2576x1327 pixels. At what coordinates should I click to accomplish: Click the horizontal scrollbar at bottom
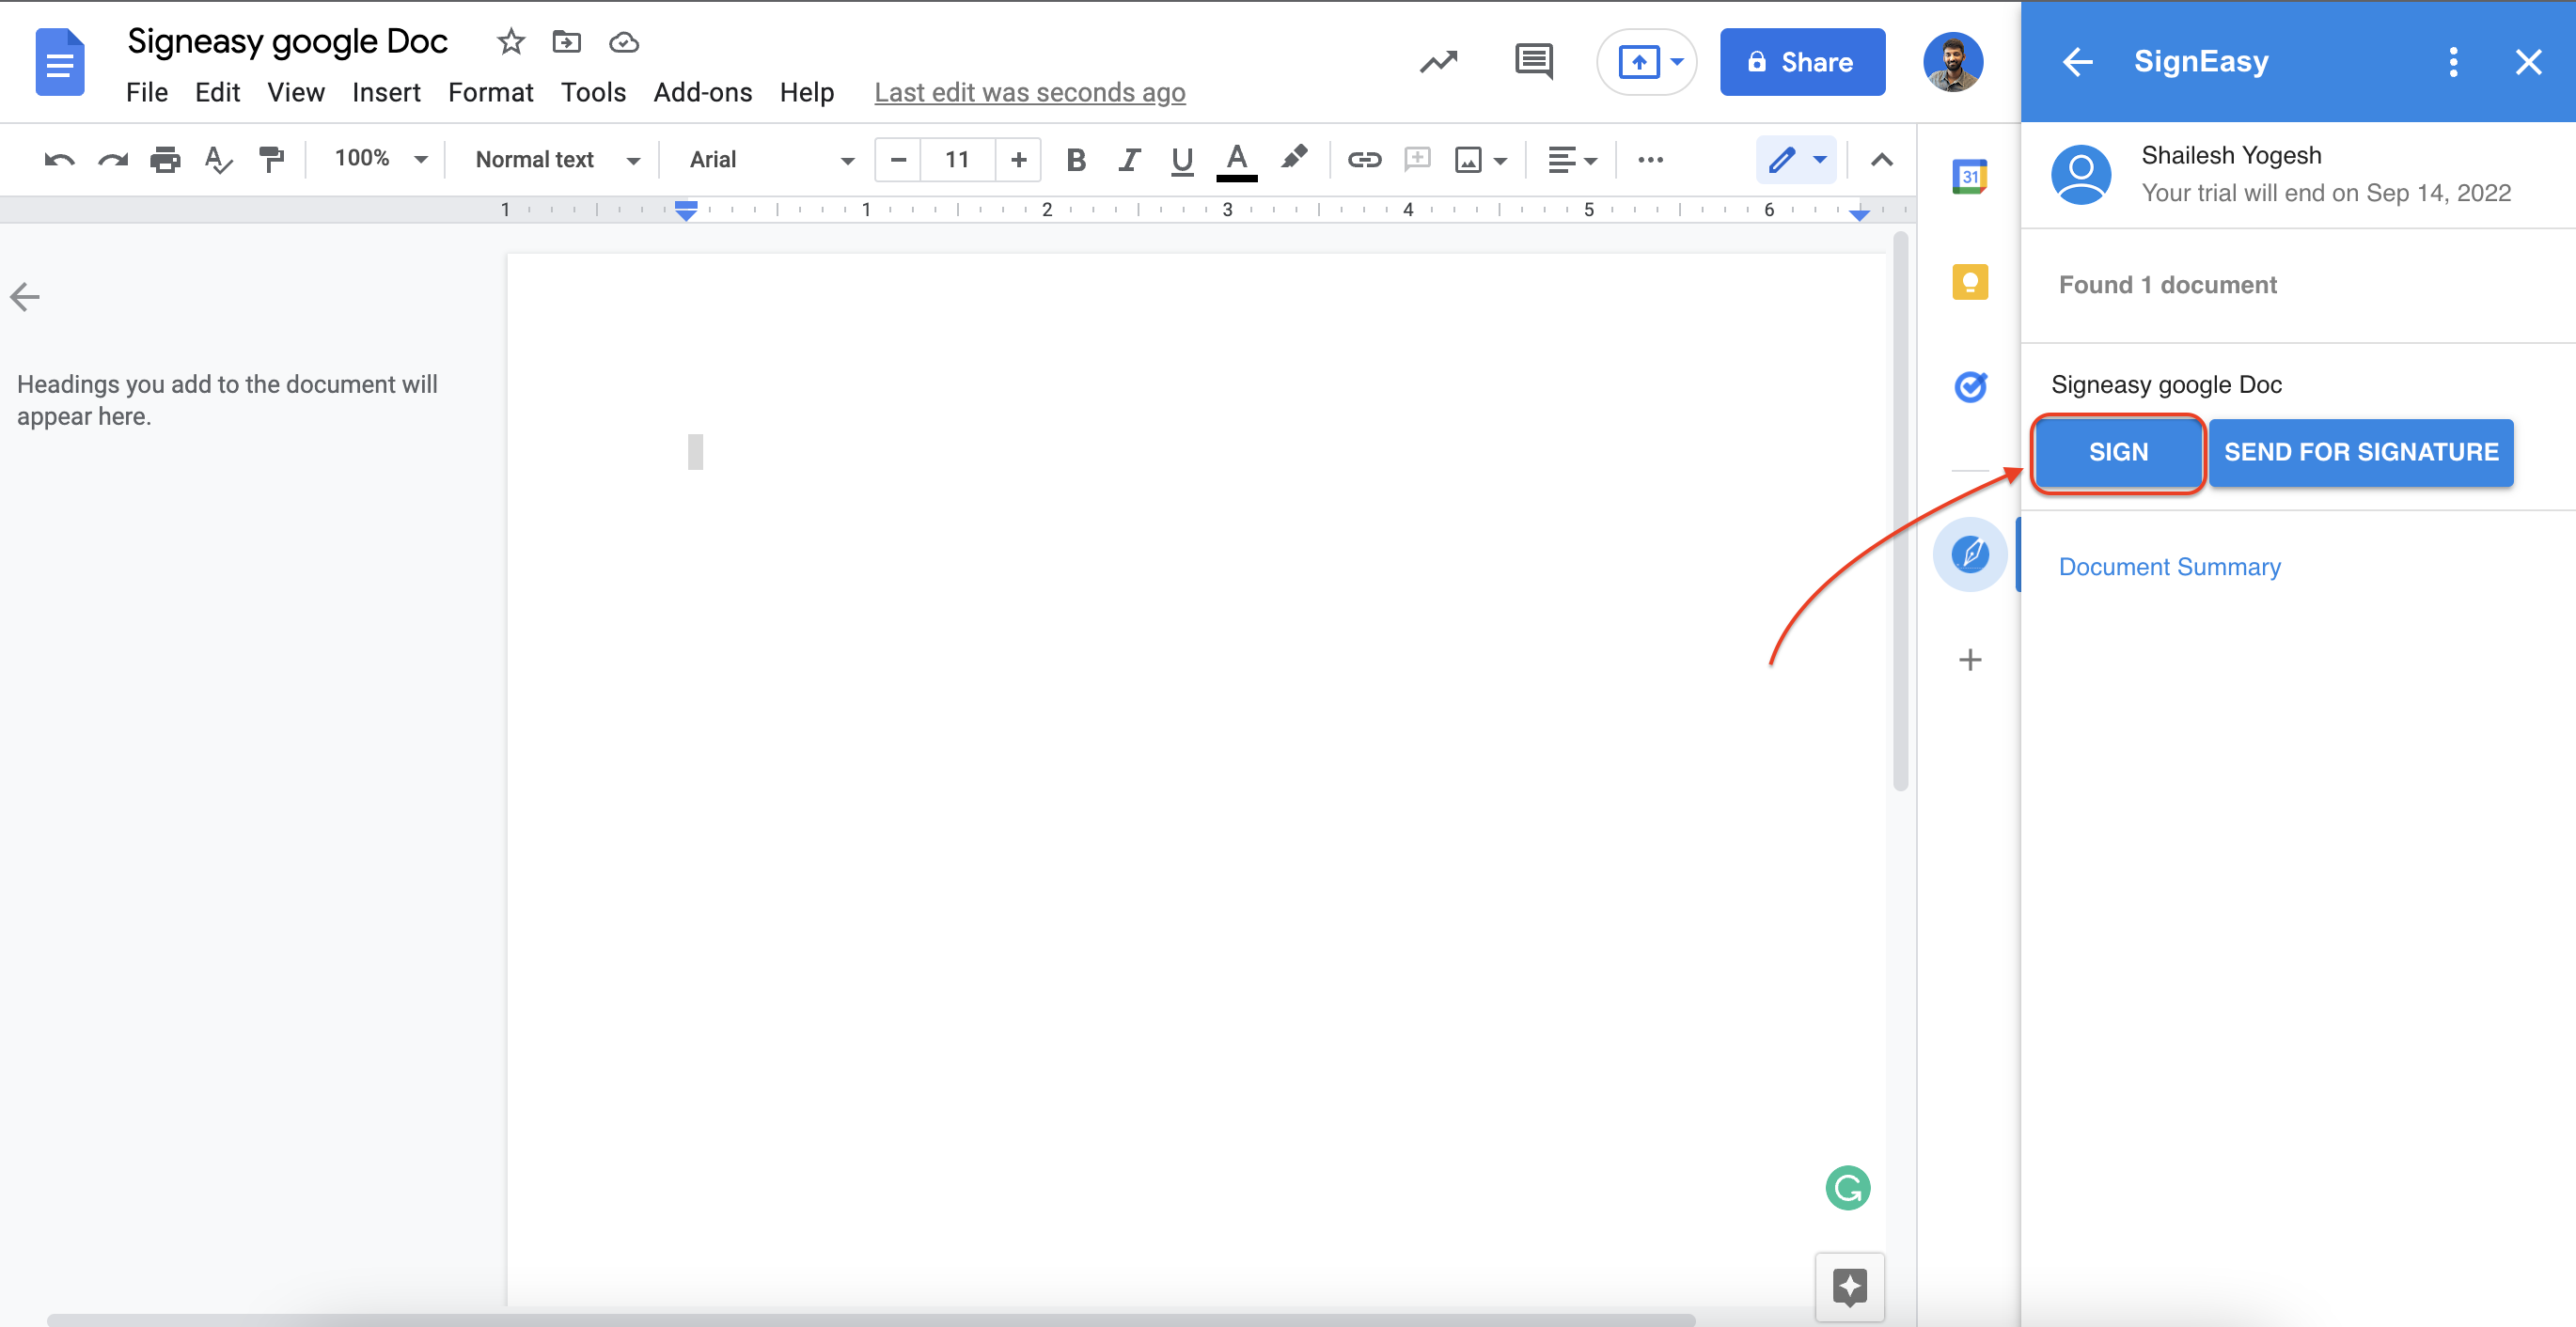pos(871,1320)
